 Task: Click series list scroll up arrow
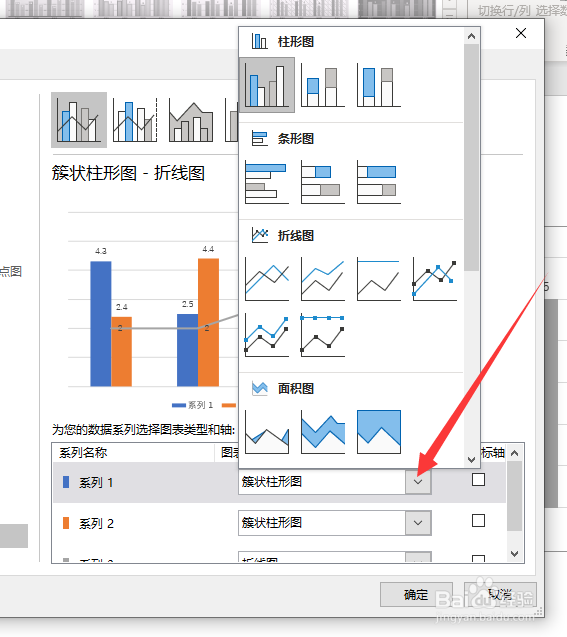click(515, 453)
